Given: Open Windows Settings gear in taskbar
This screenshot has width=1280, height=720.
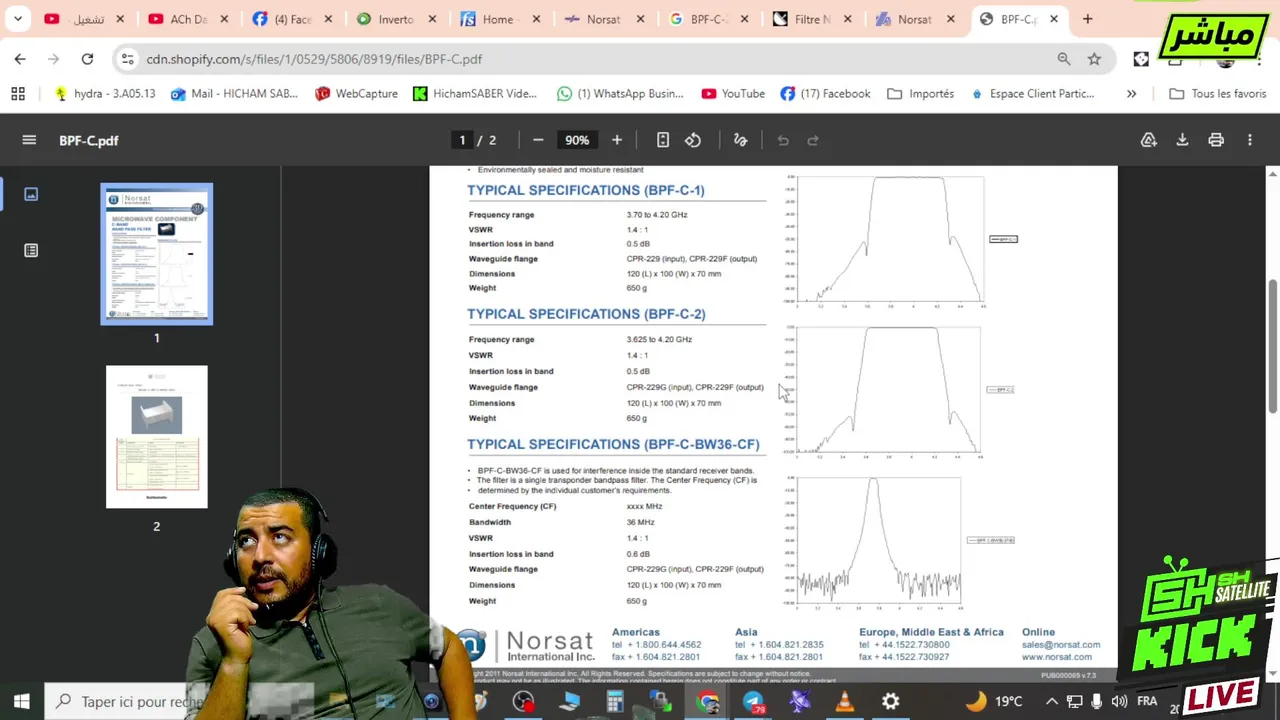Looking at the screenshot, I should pyautogui.click(x=890, y=701).
